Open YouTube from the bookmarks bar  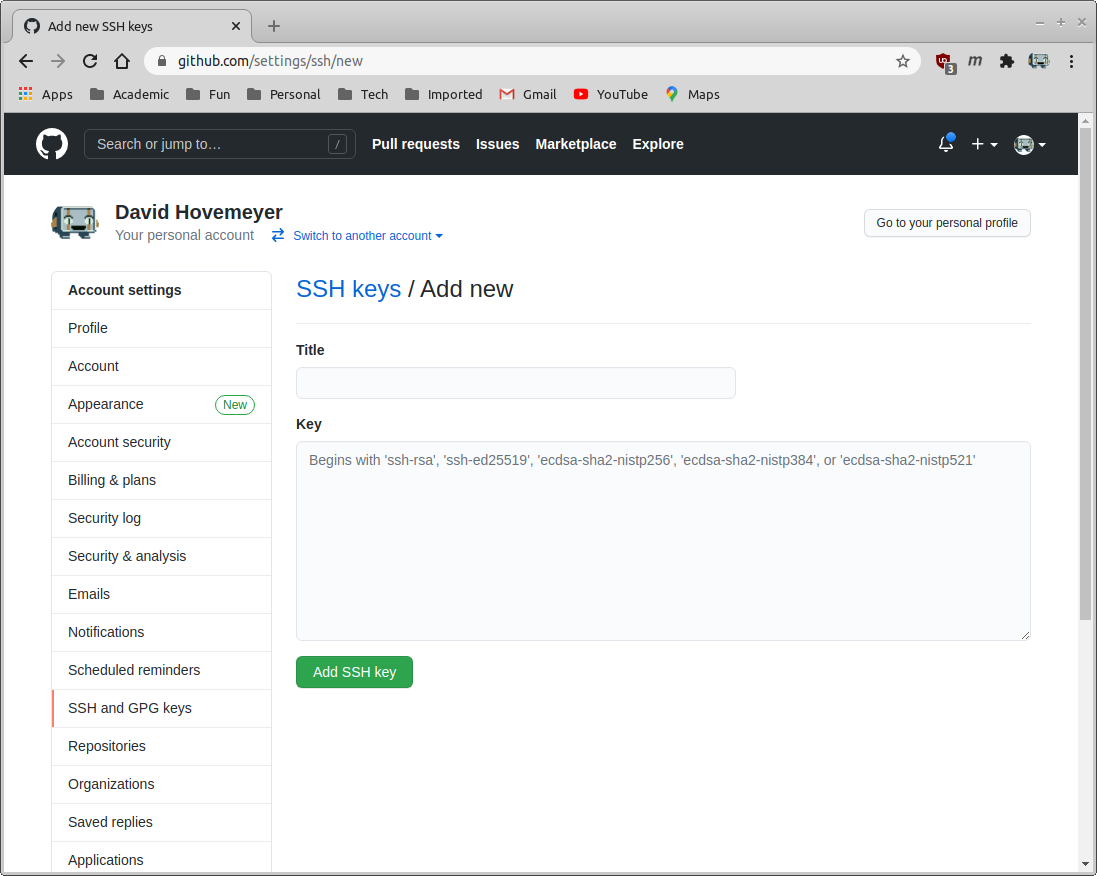610,94
